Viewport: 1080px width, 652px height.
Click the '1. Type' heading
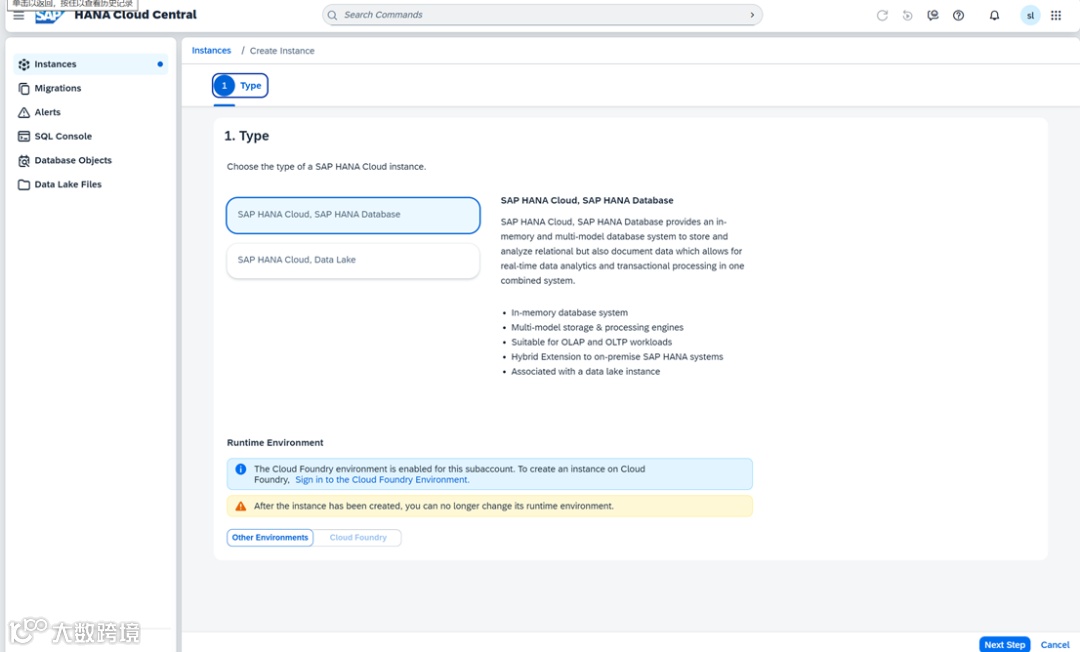click(x=247, y=136)
